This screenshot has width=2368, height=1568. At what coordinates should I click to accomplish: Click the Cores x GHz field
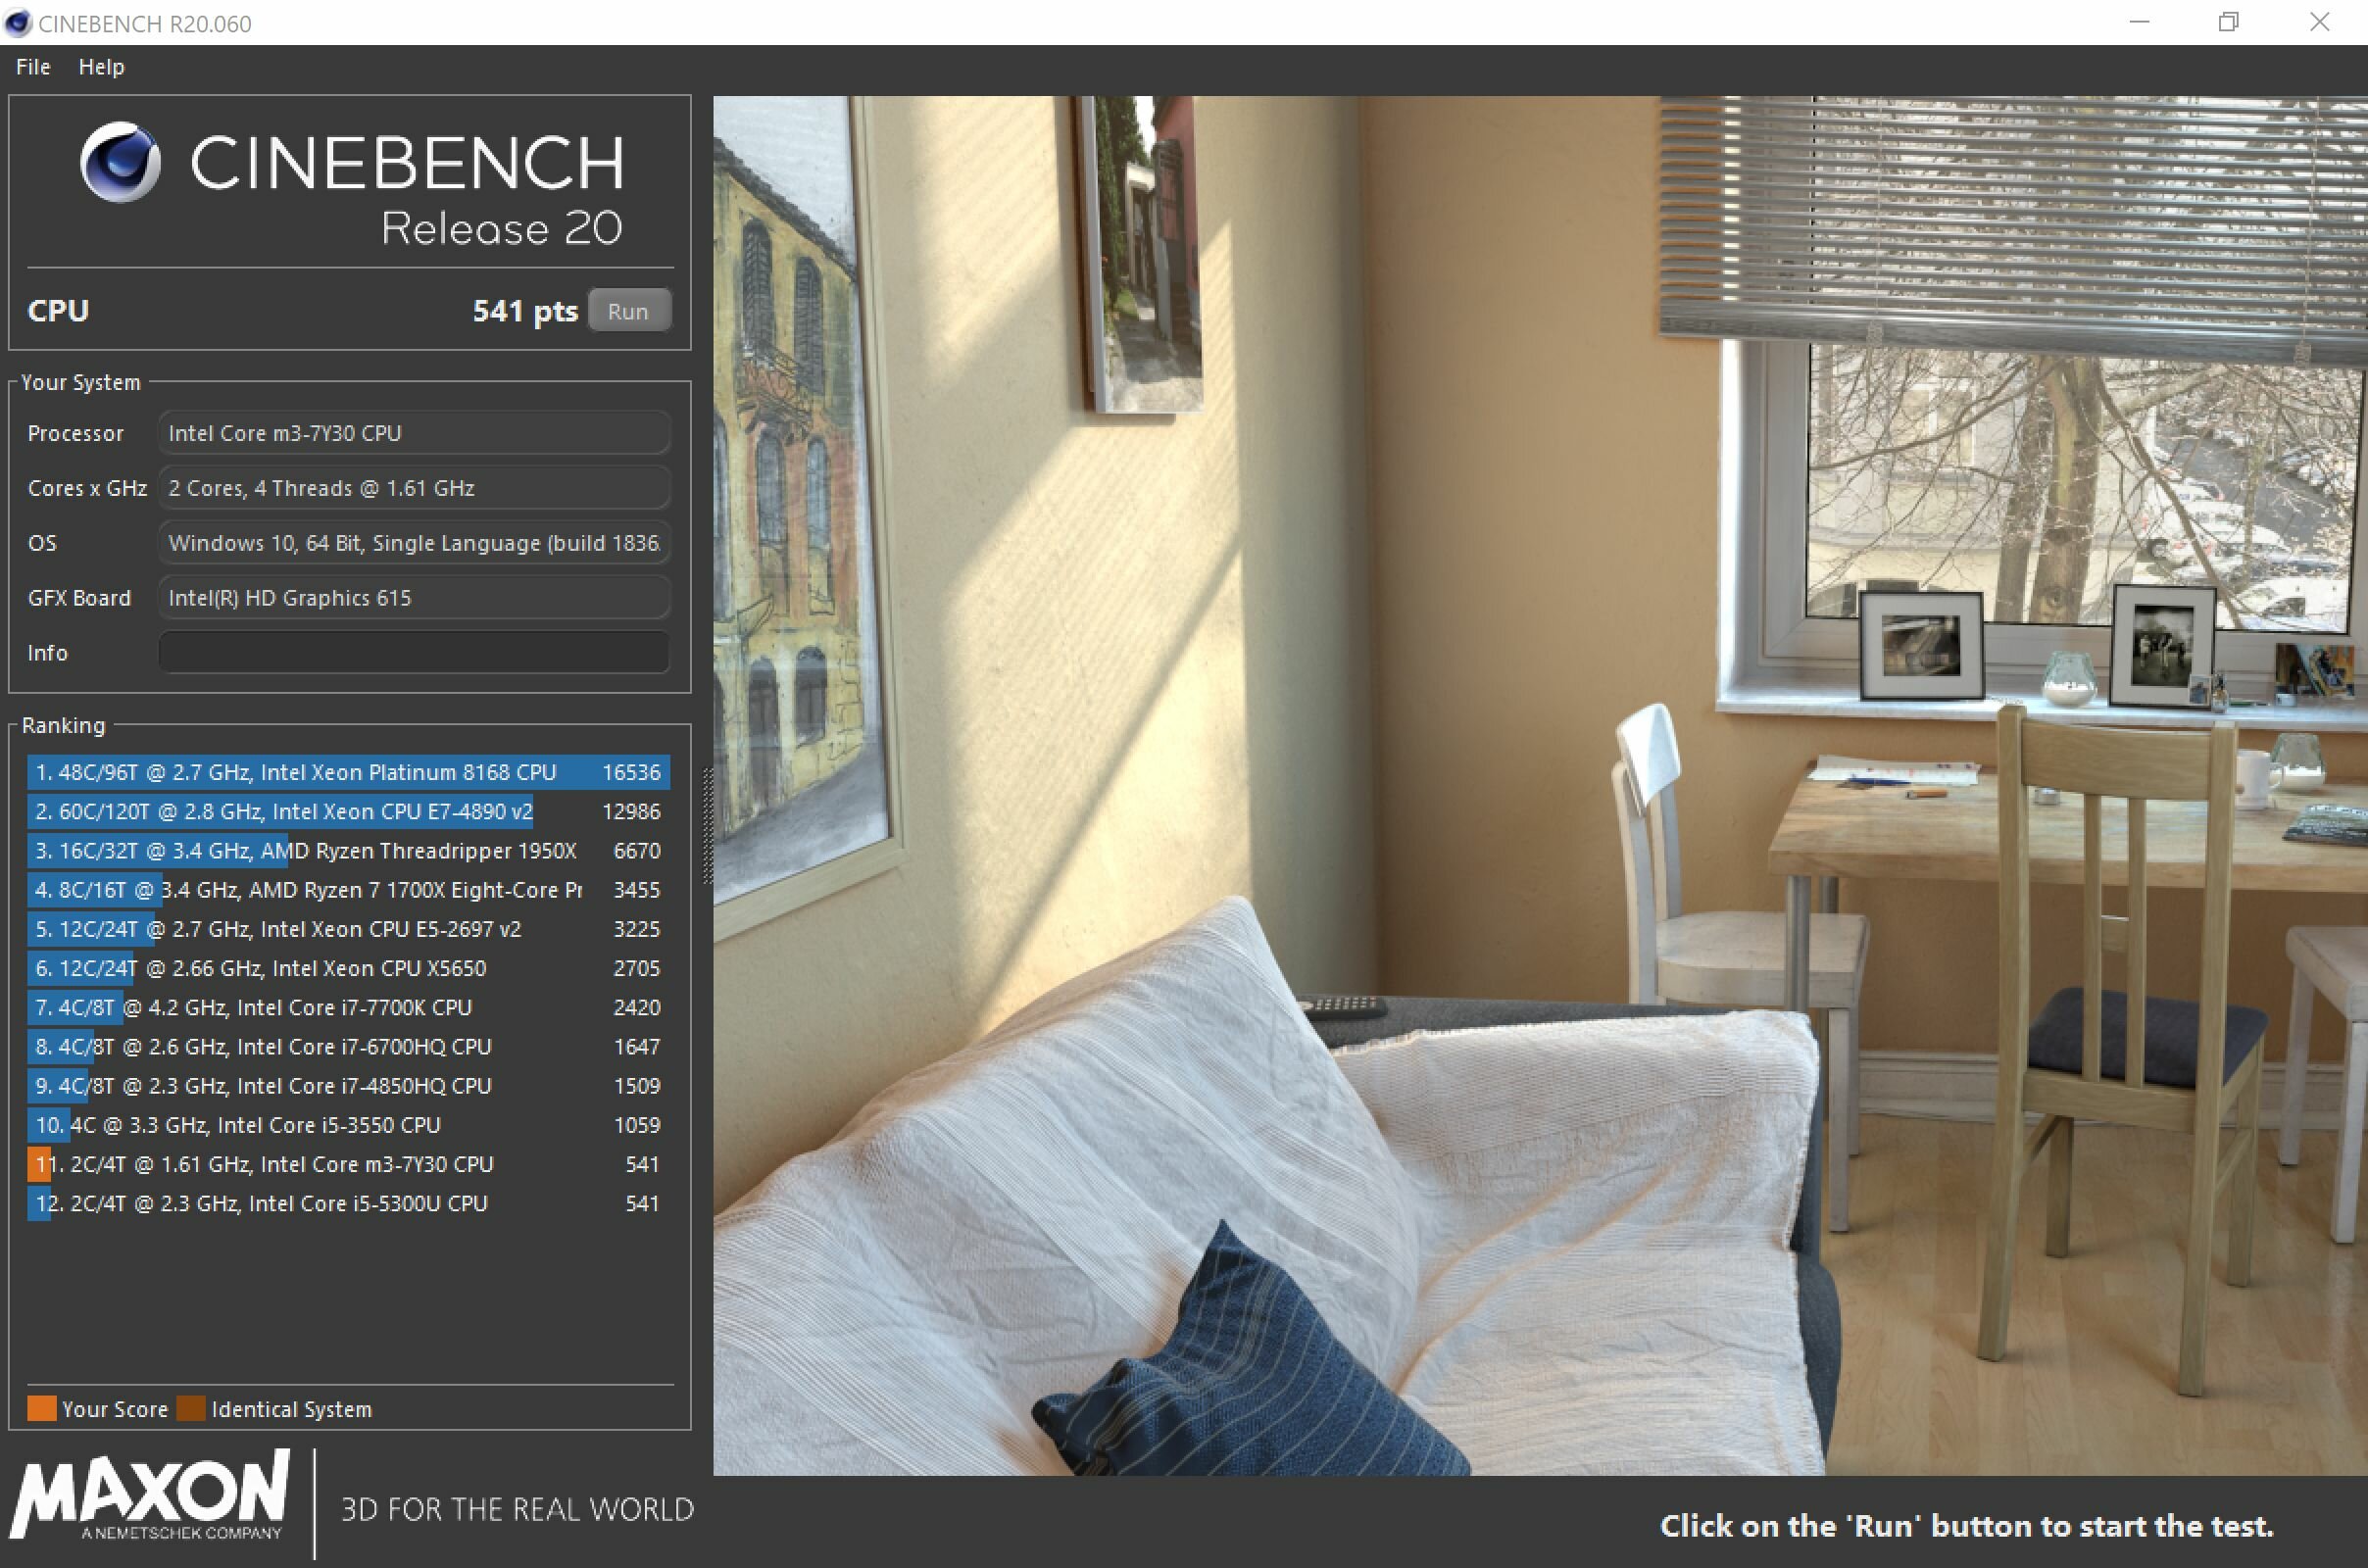(x=414, y=488)
